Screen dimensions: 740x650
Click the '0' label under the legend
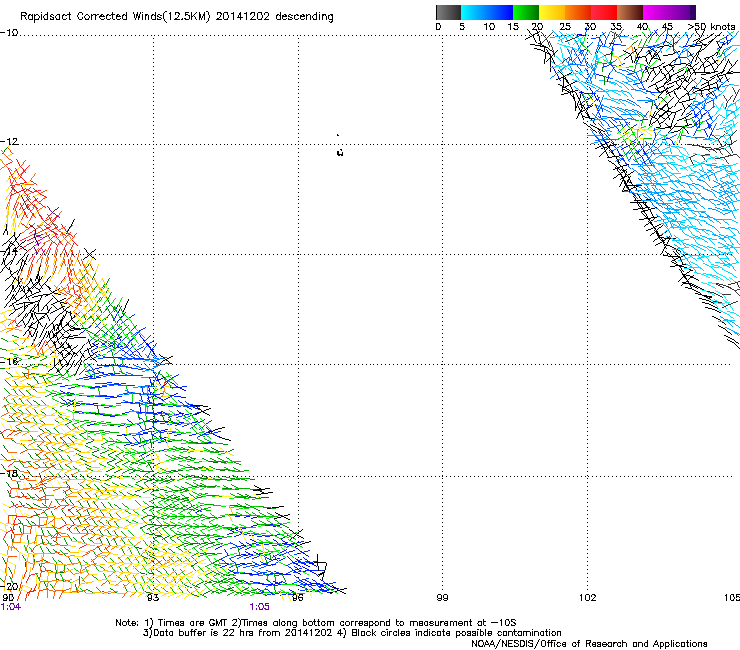tap(438, 27)
